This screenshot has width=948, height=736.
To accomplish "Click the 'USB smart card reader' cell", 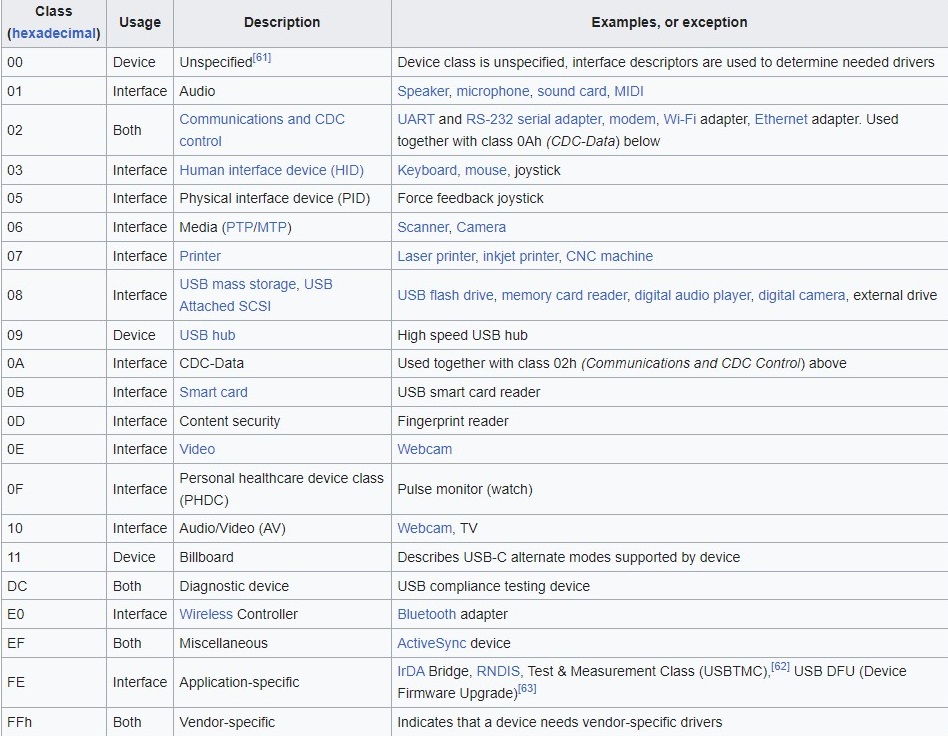I will [x=669, y=392].
